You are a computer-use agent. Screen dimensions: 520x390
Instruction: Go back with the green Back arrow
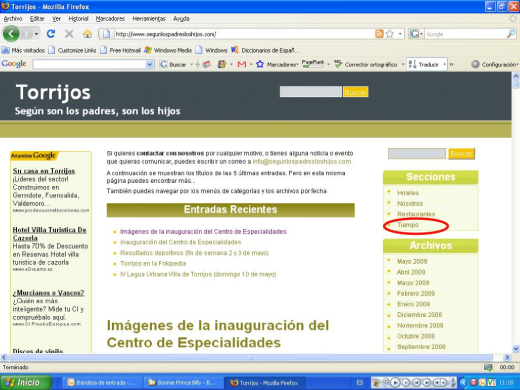pyautogui.click(x=11, y=34)
